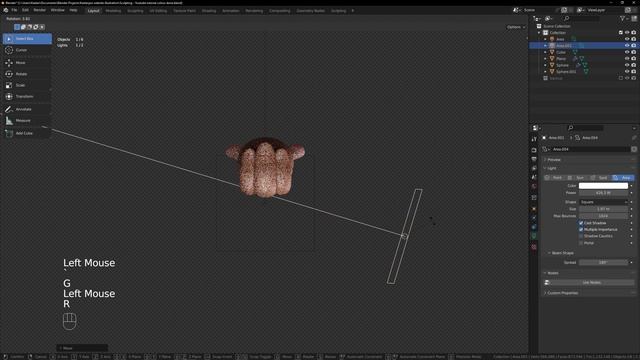Expand the Preview panel
The image size is (640, 360).
[589, 160]
